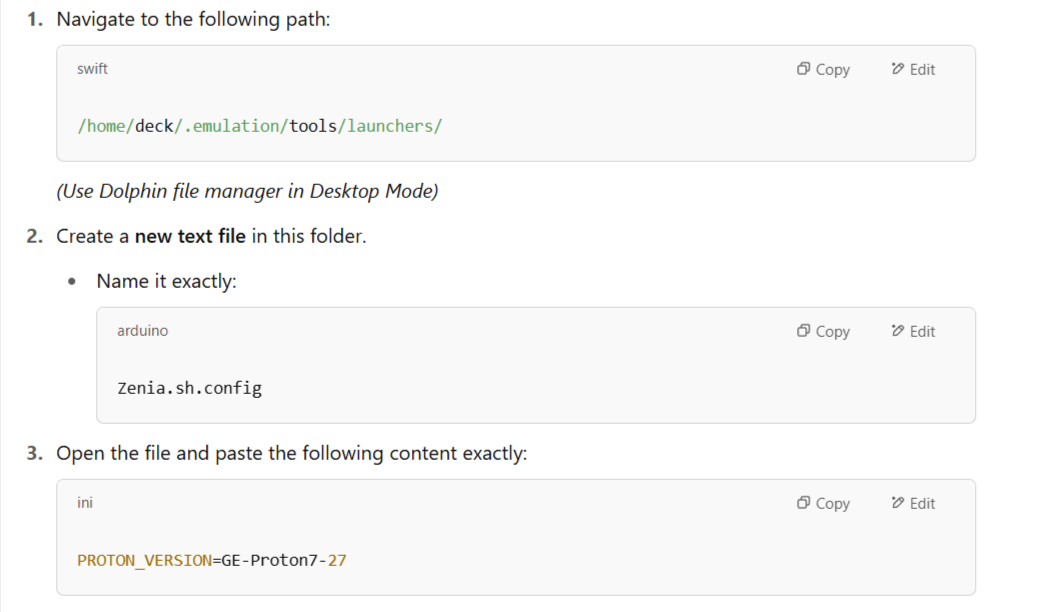Click the 'swift' language label
The image size is (1051, 612).
pyautogui.click(x=92, y=69)
